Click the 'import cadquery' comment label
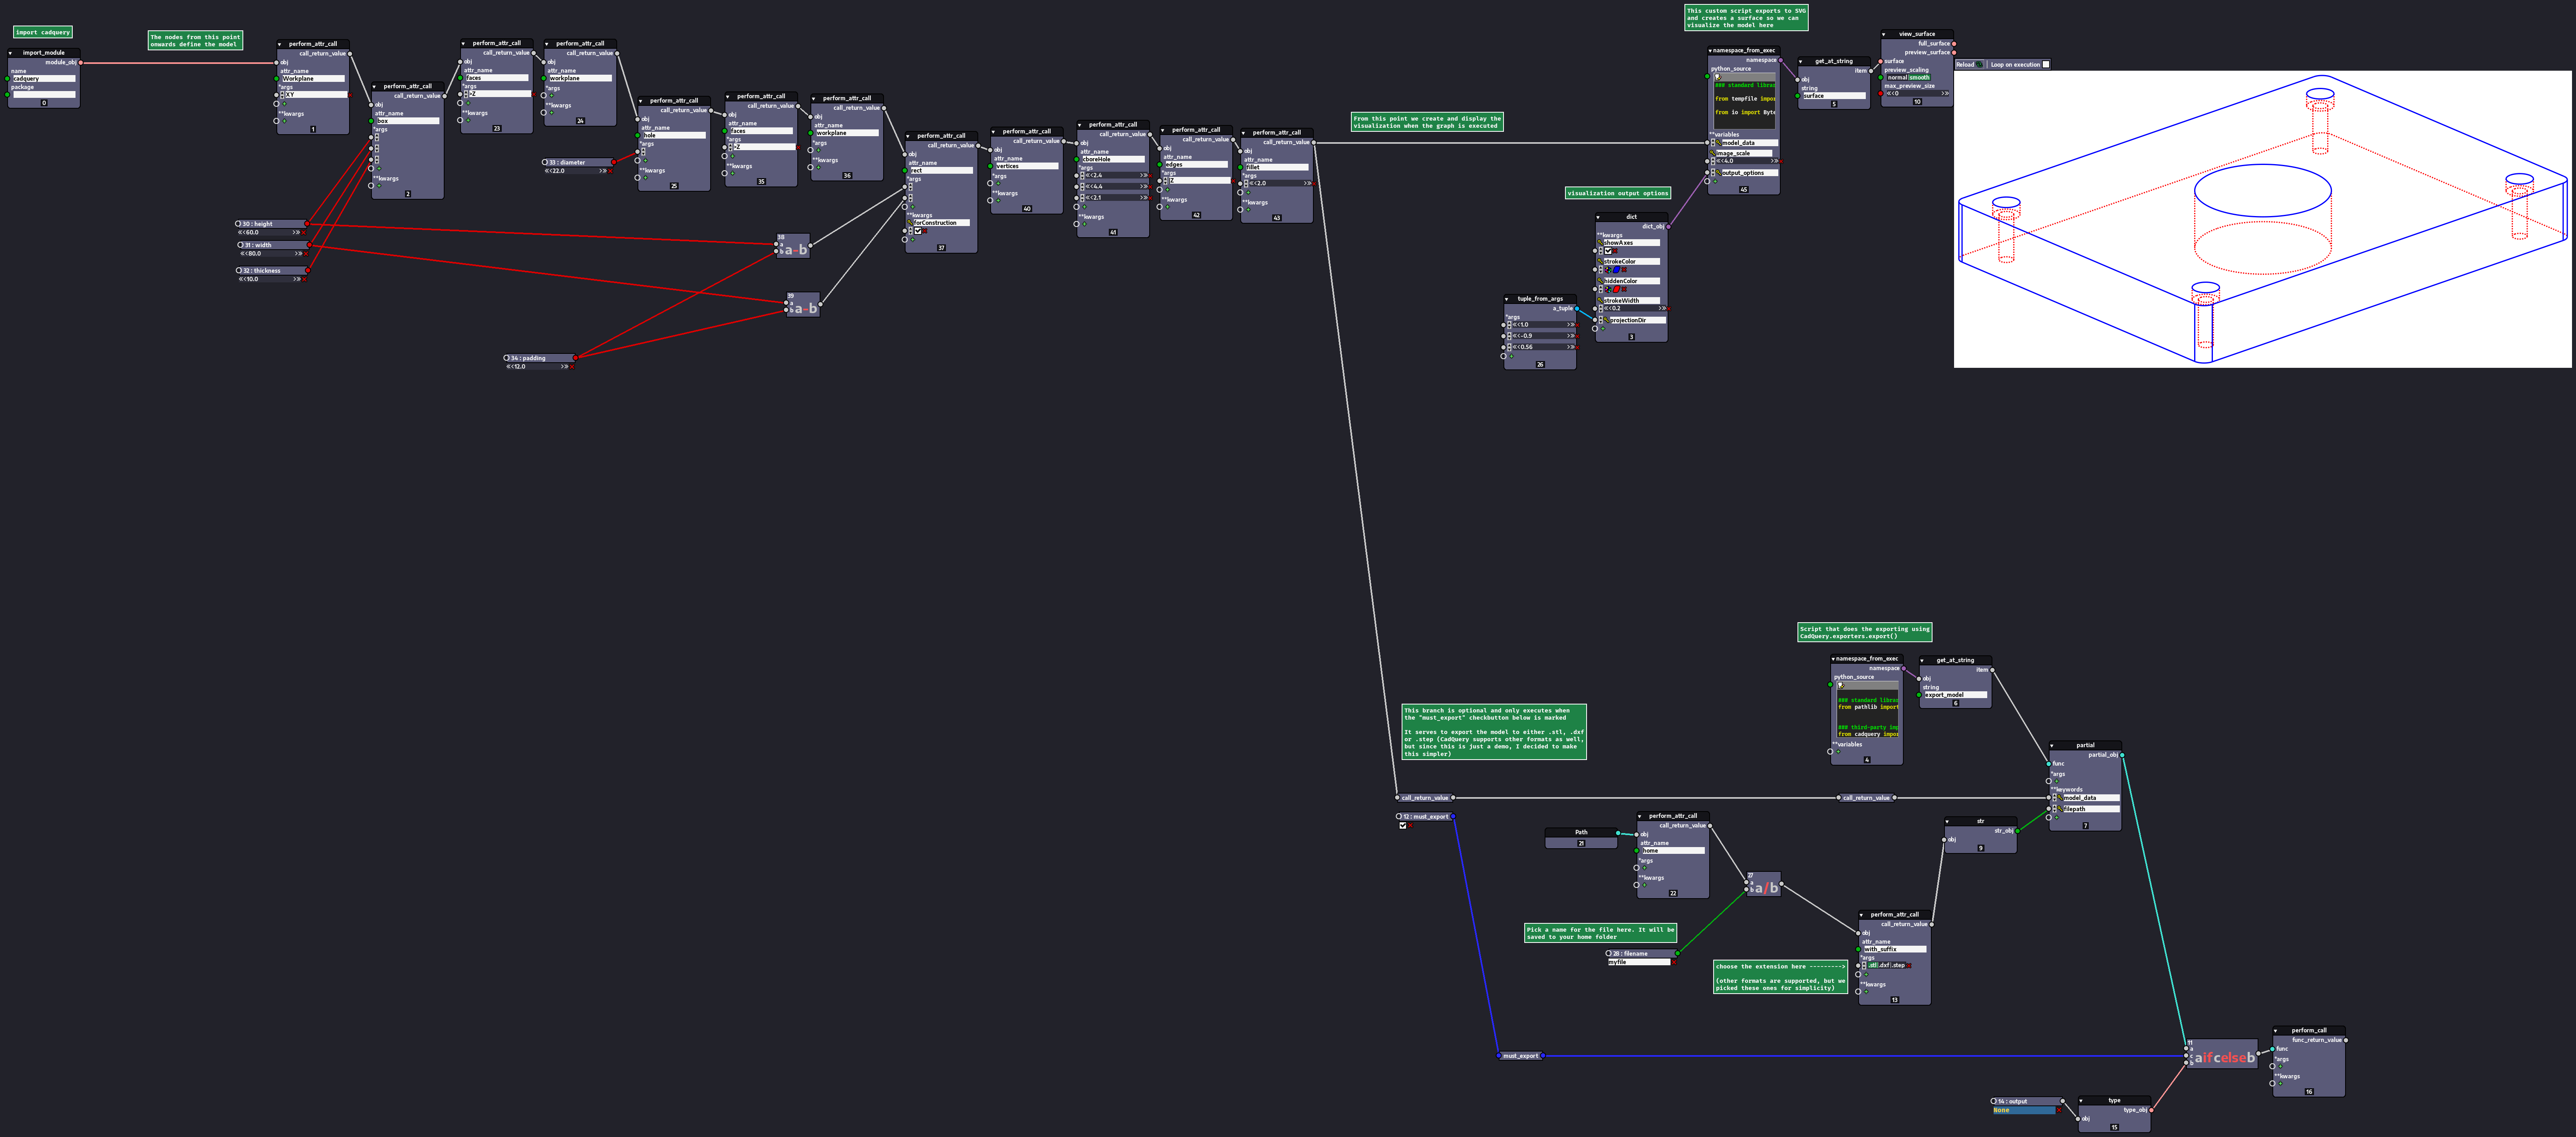 [43, 32]
